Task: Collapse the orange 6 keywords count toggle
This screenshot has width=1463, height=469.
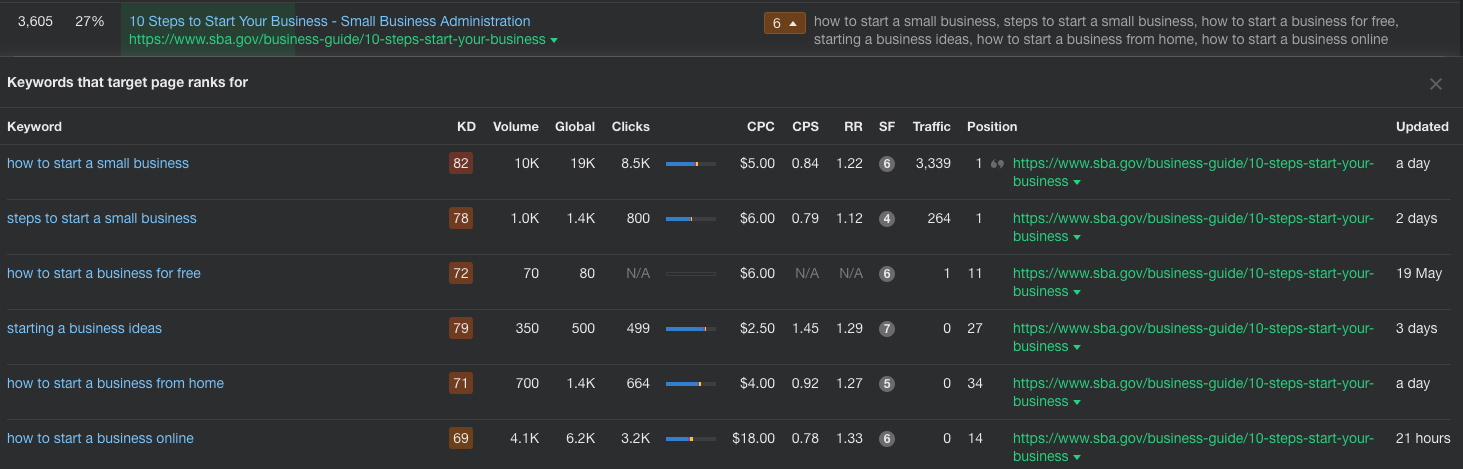Action: click(785, 23)
